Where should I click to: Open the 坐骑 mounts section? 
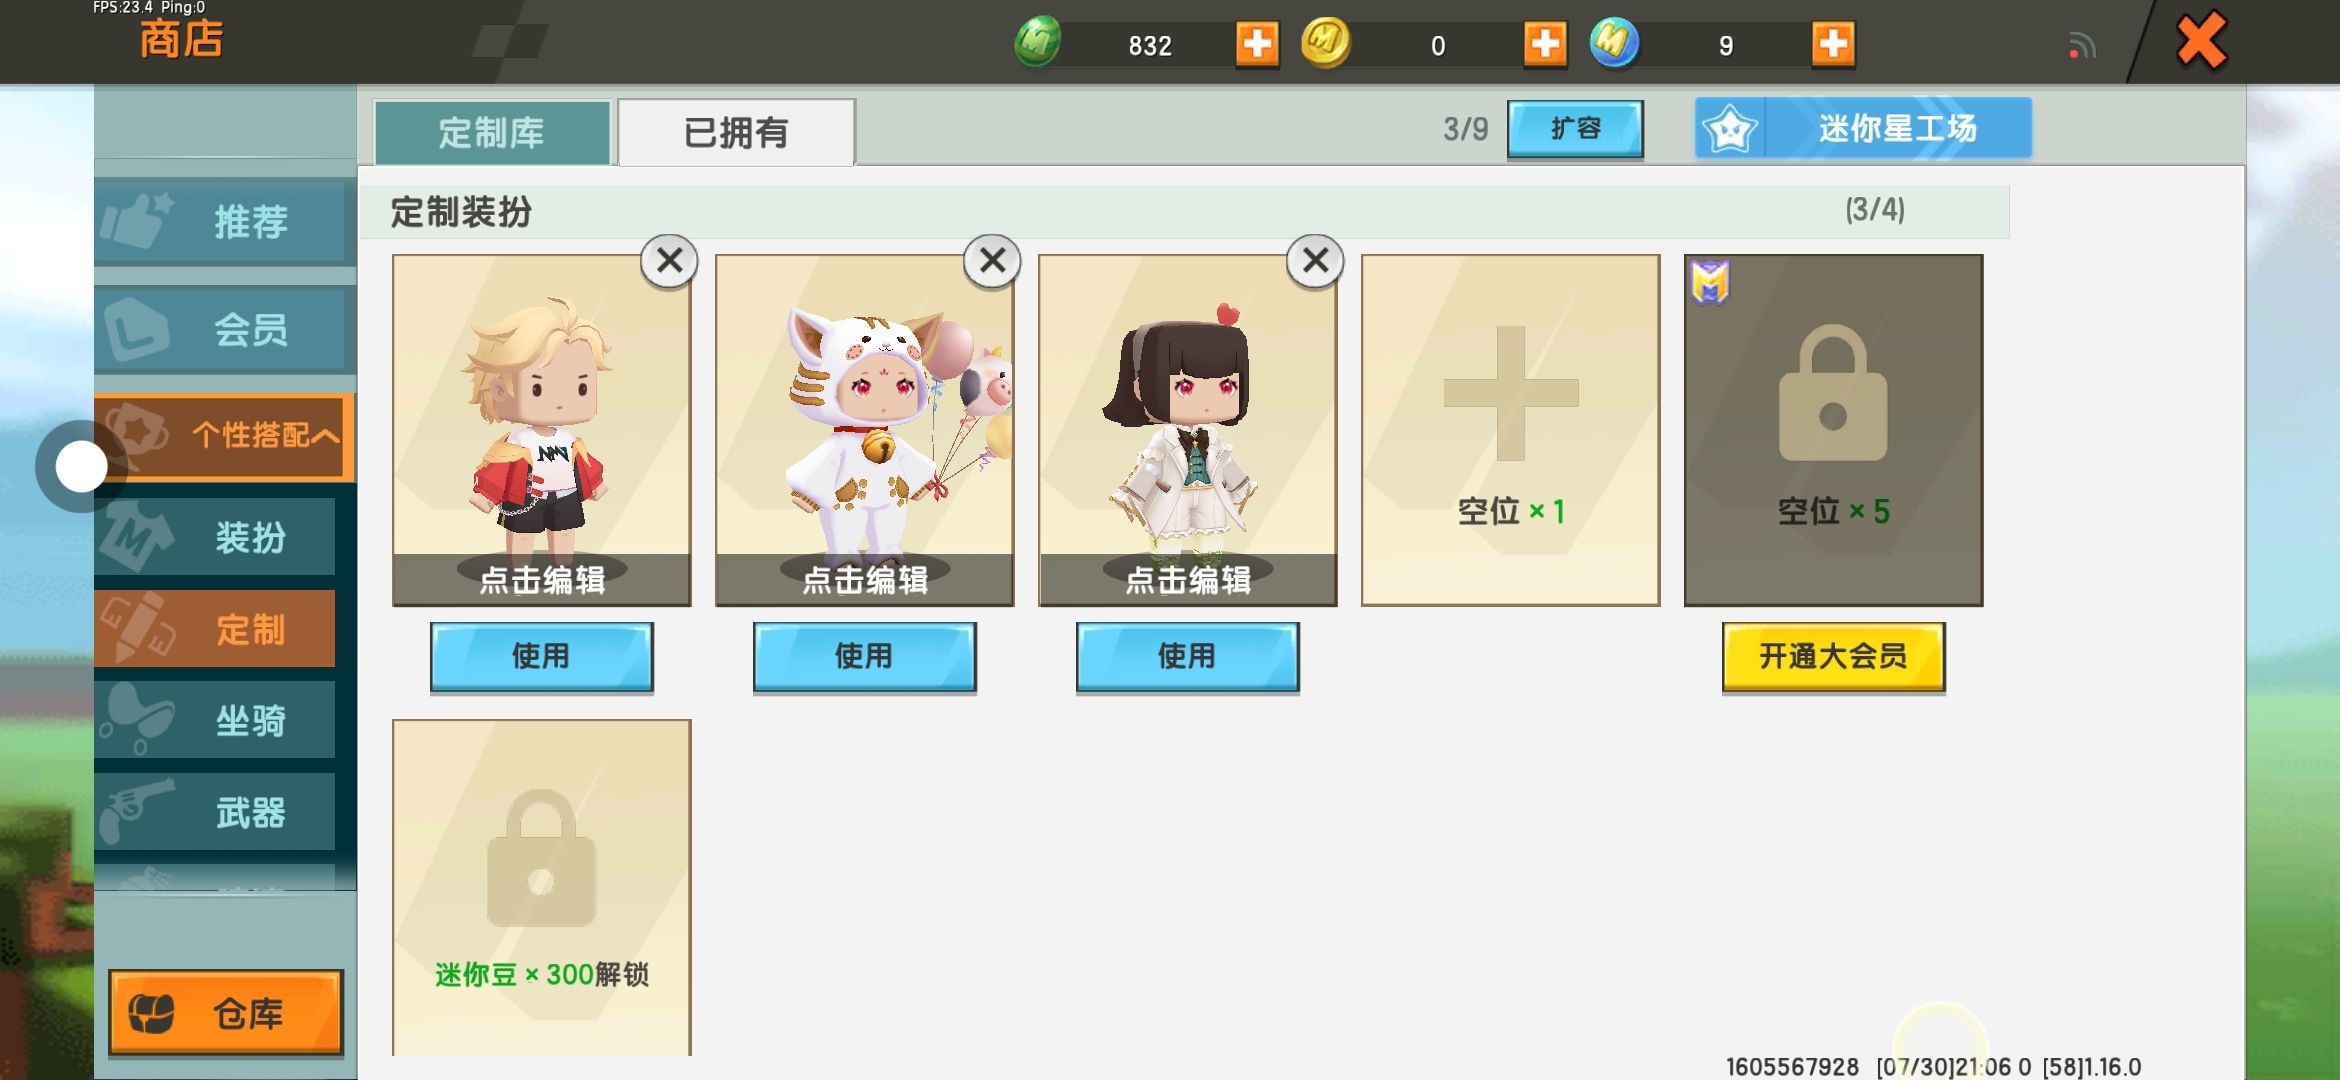pos(215,720)
